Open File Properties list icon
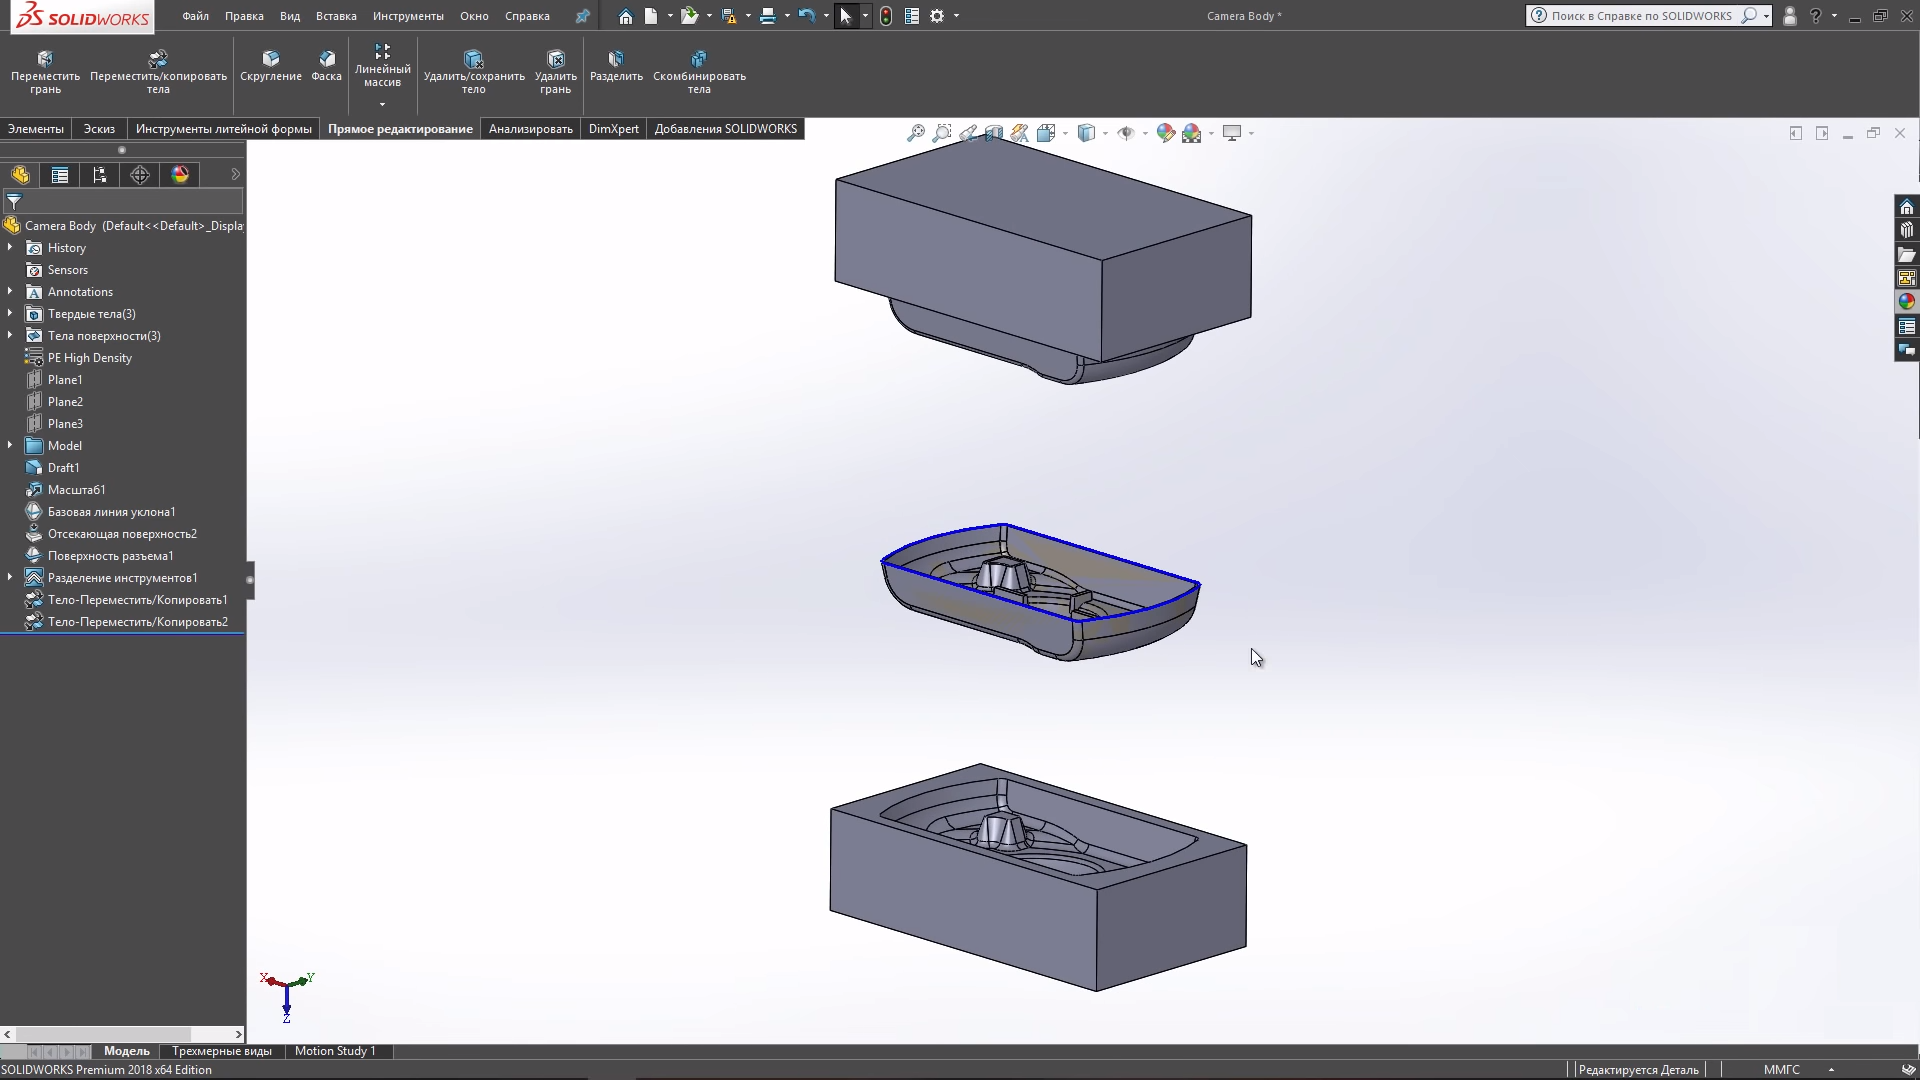 [x=912, y=16]
